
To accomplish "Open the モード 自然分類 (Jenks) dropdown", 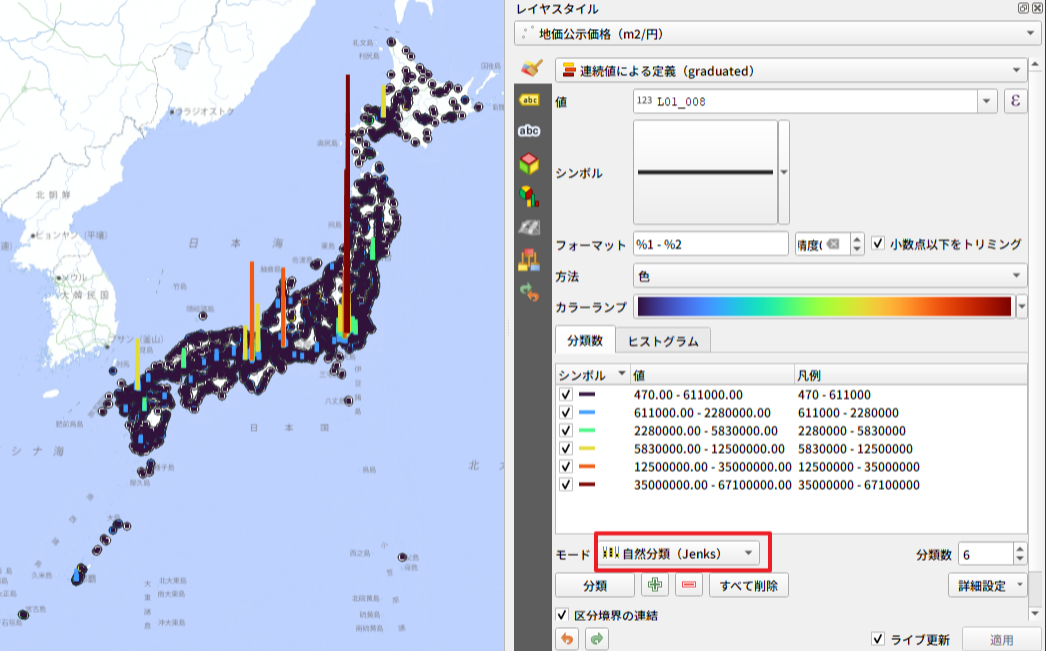I will (x=677, y=553).
